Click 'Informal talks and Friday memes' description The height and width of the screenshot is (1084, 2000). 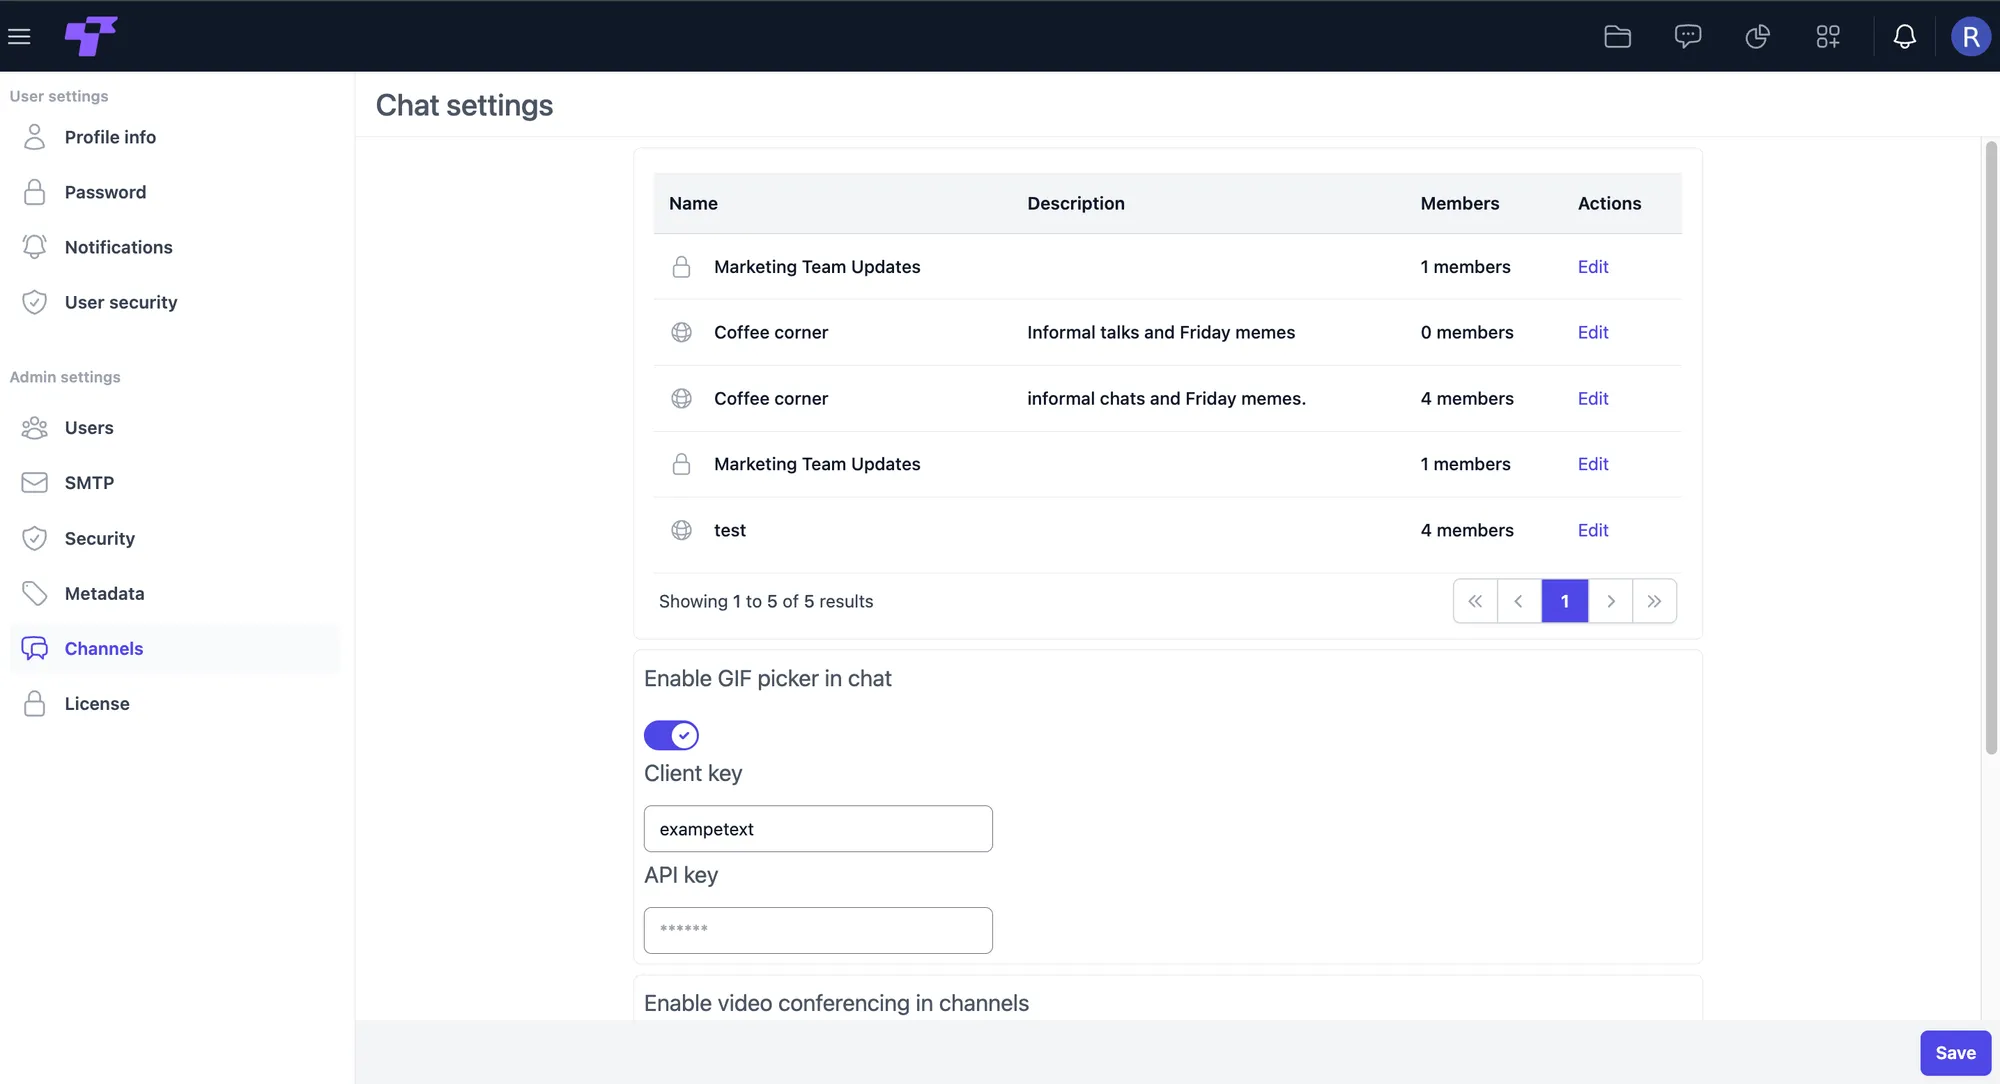pyautogui.click(x=1161, y=333)
